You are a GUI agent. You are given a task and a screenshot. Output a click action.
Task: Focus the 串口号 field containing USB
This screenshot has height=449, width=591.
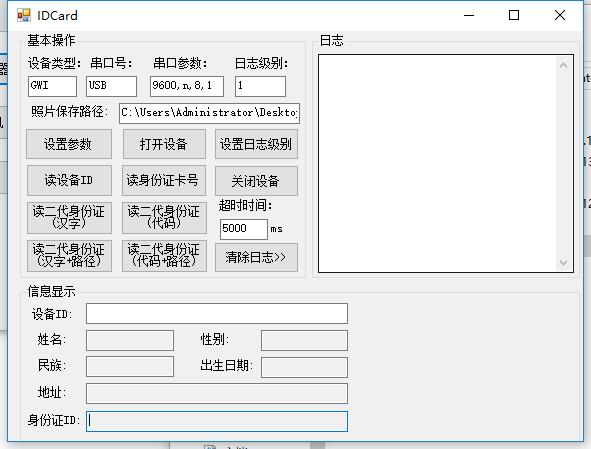click(112, 86)
